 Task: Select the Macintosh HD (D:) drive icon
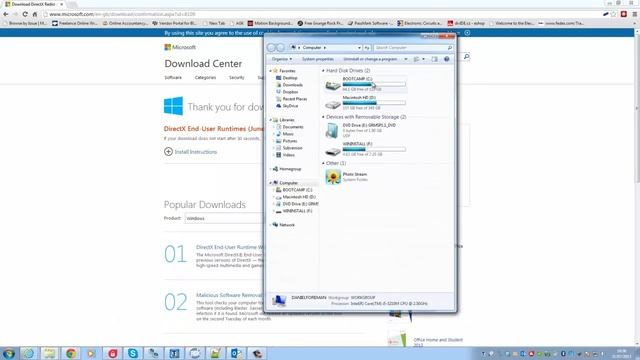[x=333, y=105]
